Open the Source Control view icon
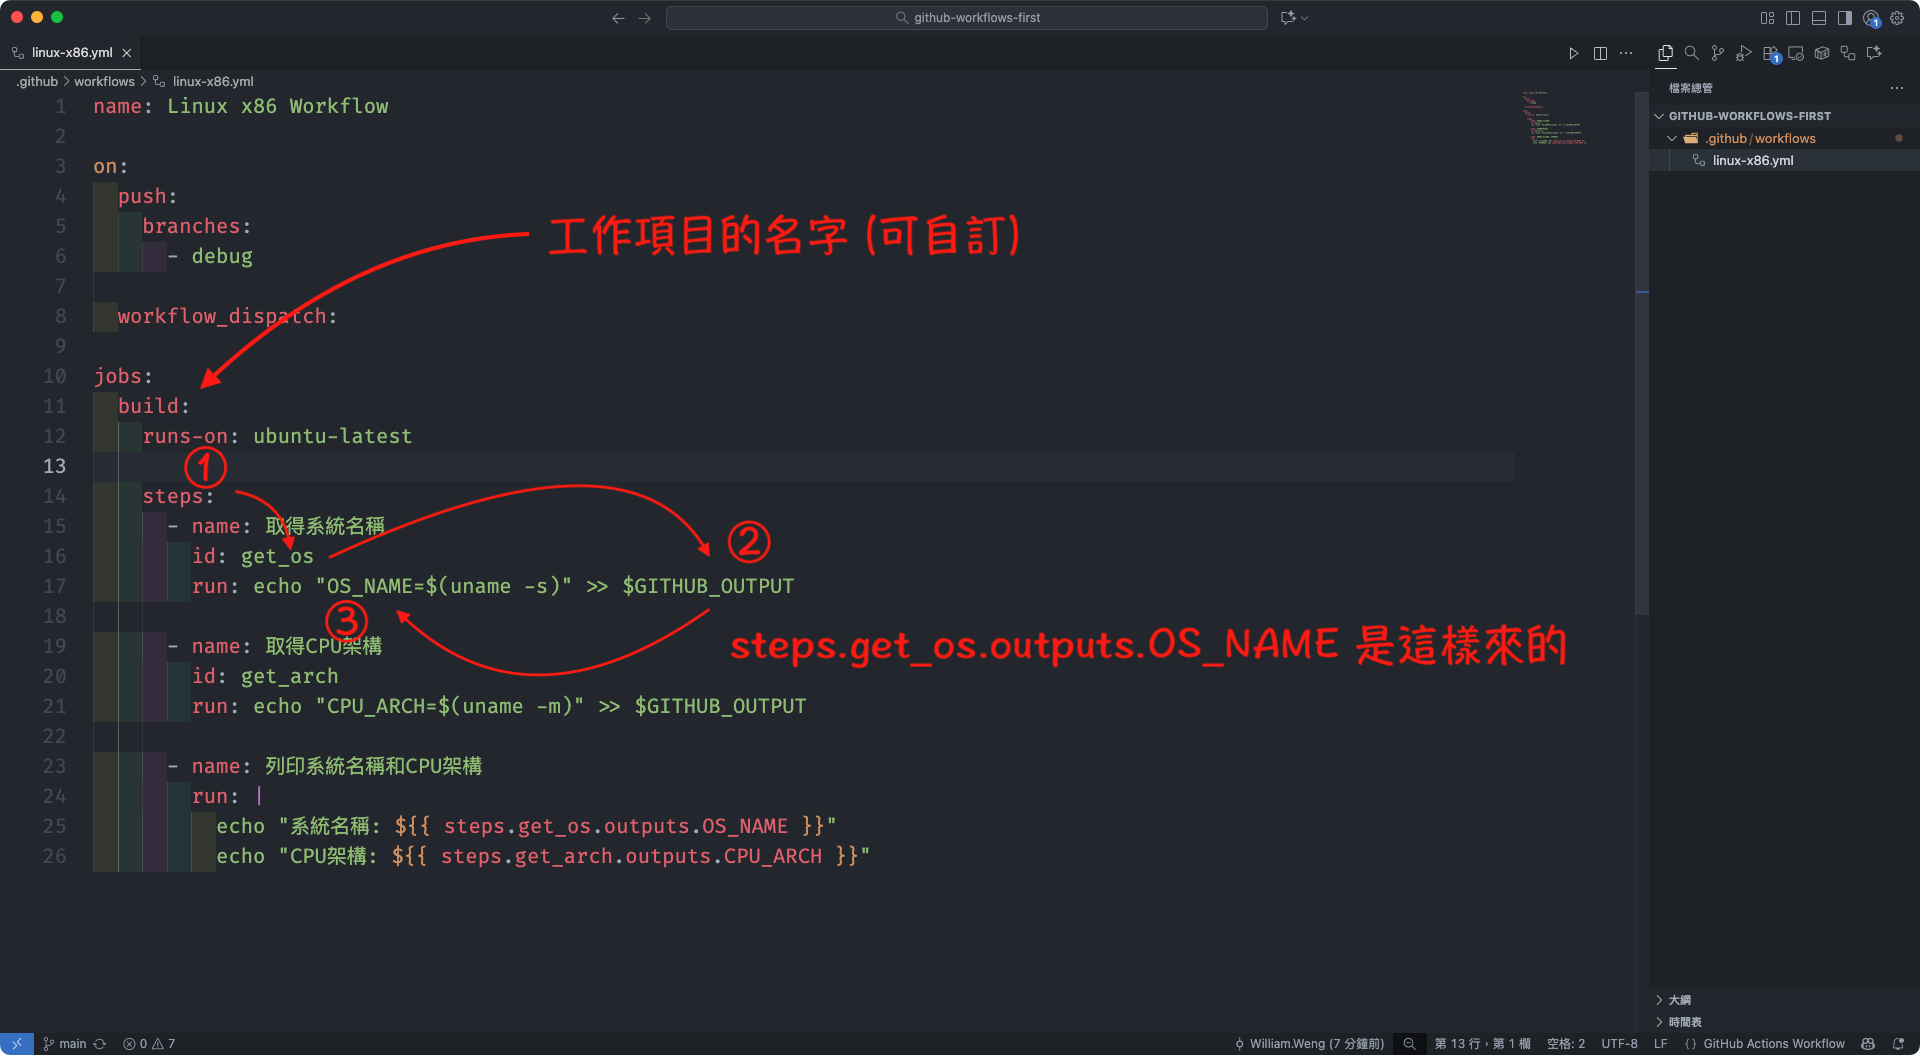Viewport: 1920px width, 1055px height. [x=1717, y=53]
